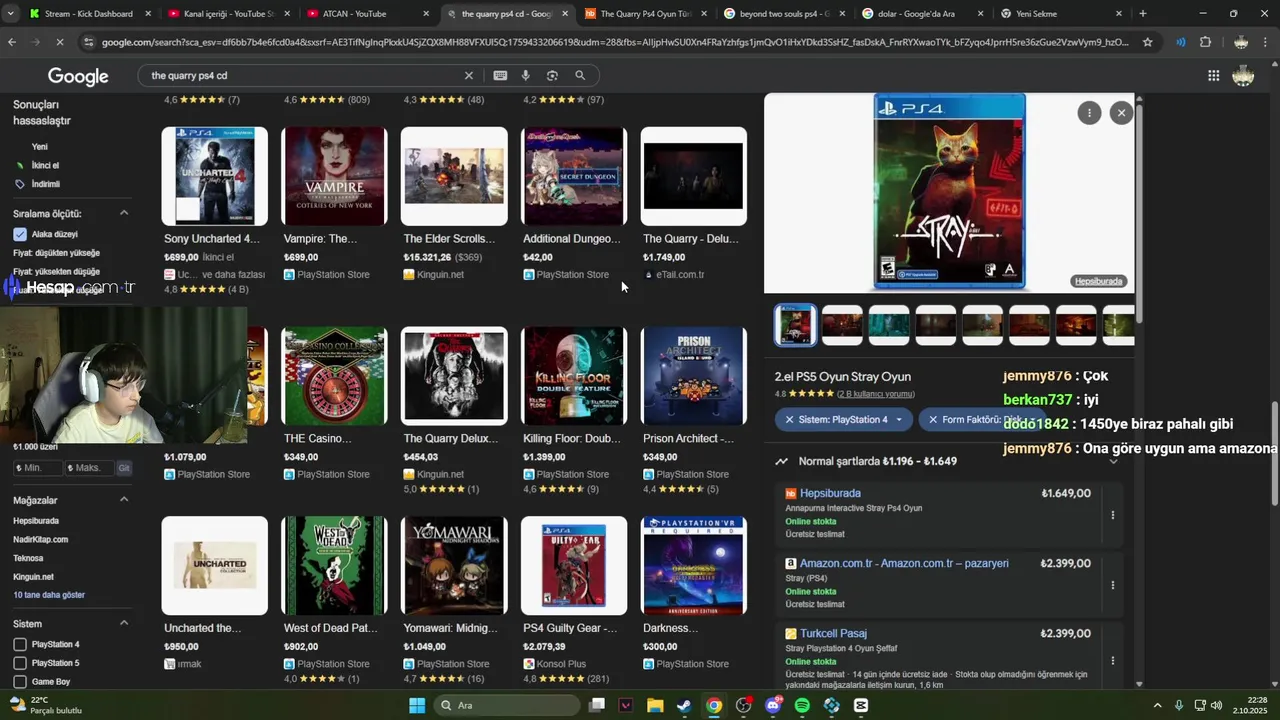Screen dimensions: 1280x720
Task: Click the Min. price input field
Action: coord(37,468)
